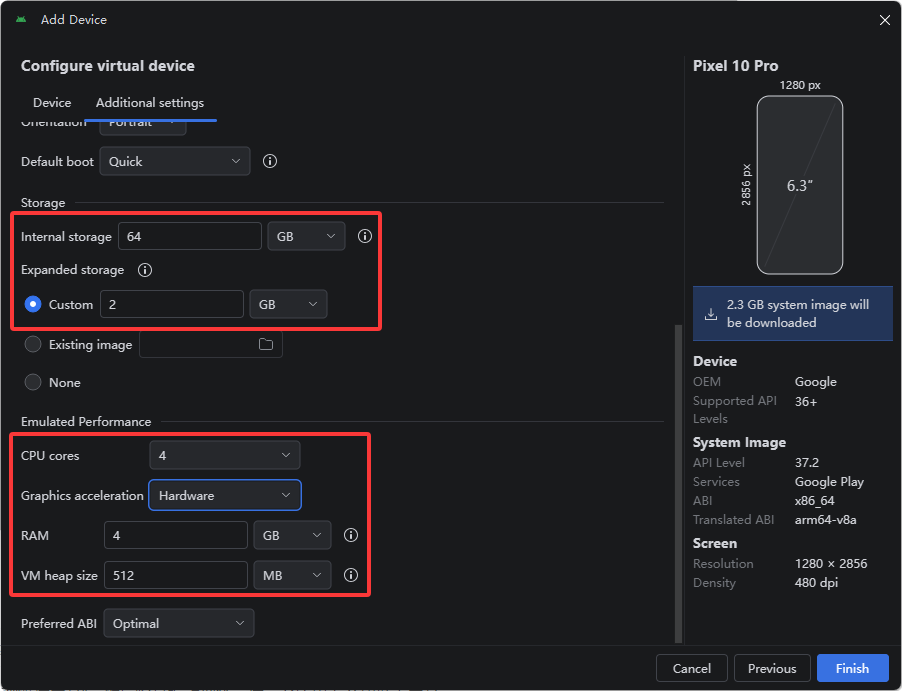This screenshot has width=902, height=691.
Task: Click the '36+' supported API levels value
Action: click(806, 402)
